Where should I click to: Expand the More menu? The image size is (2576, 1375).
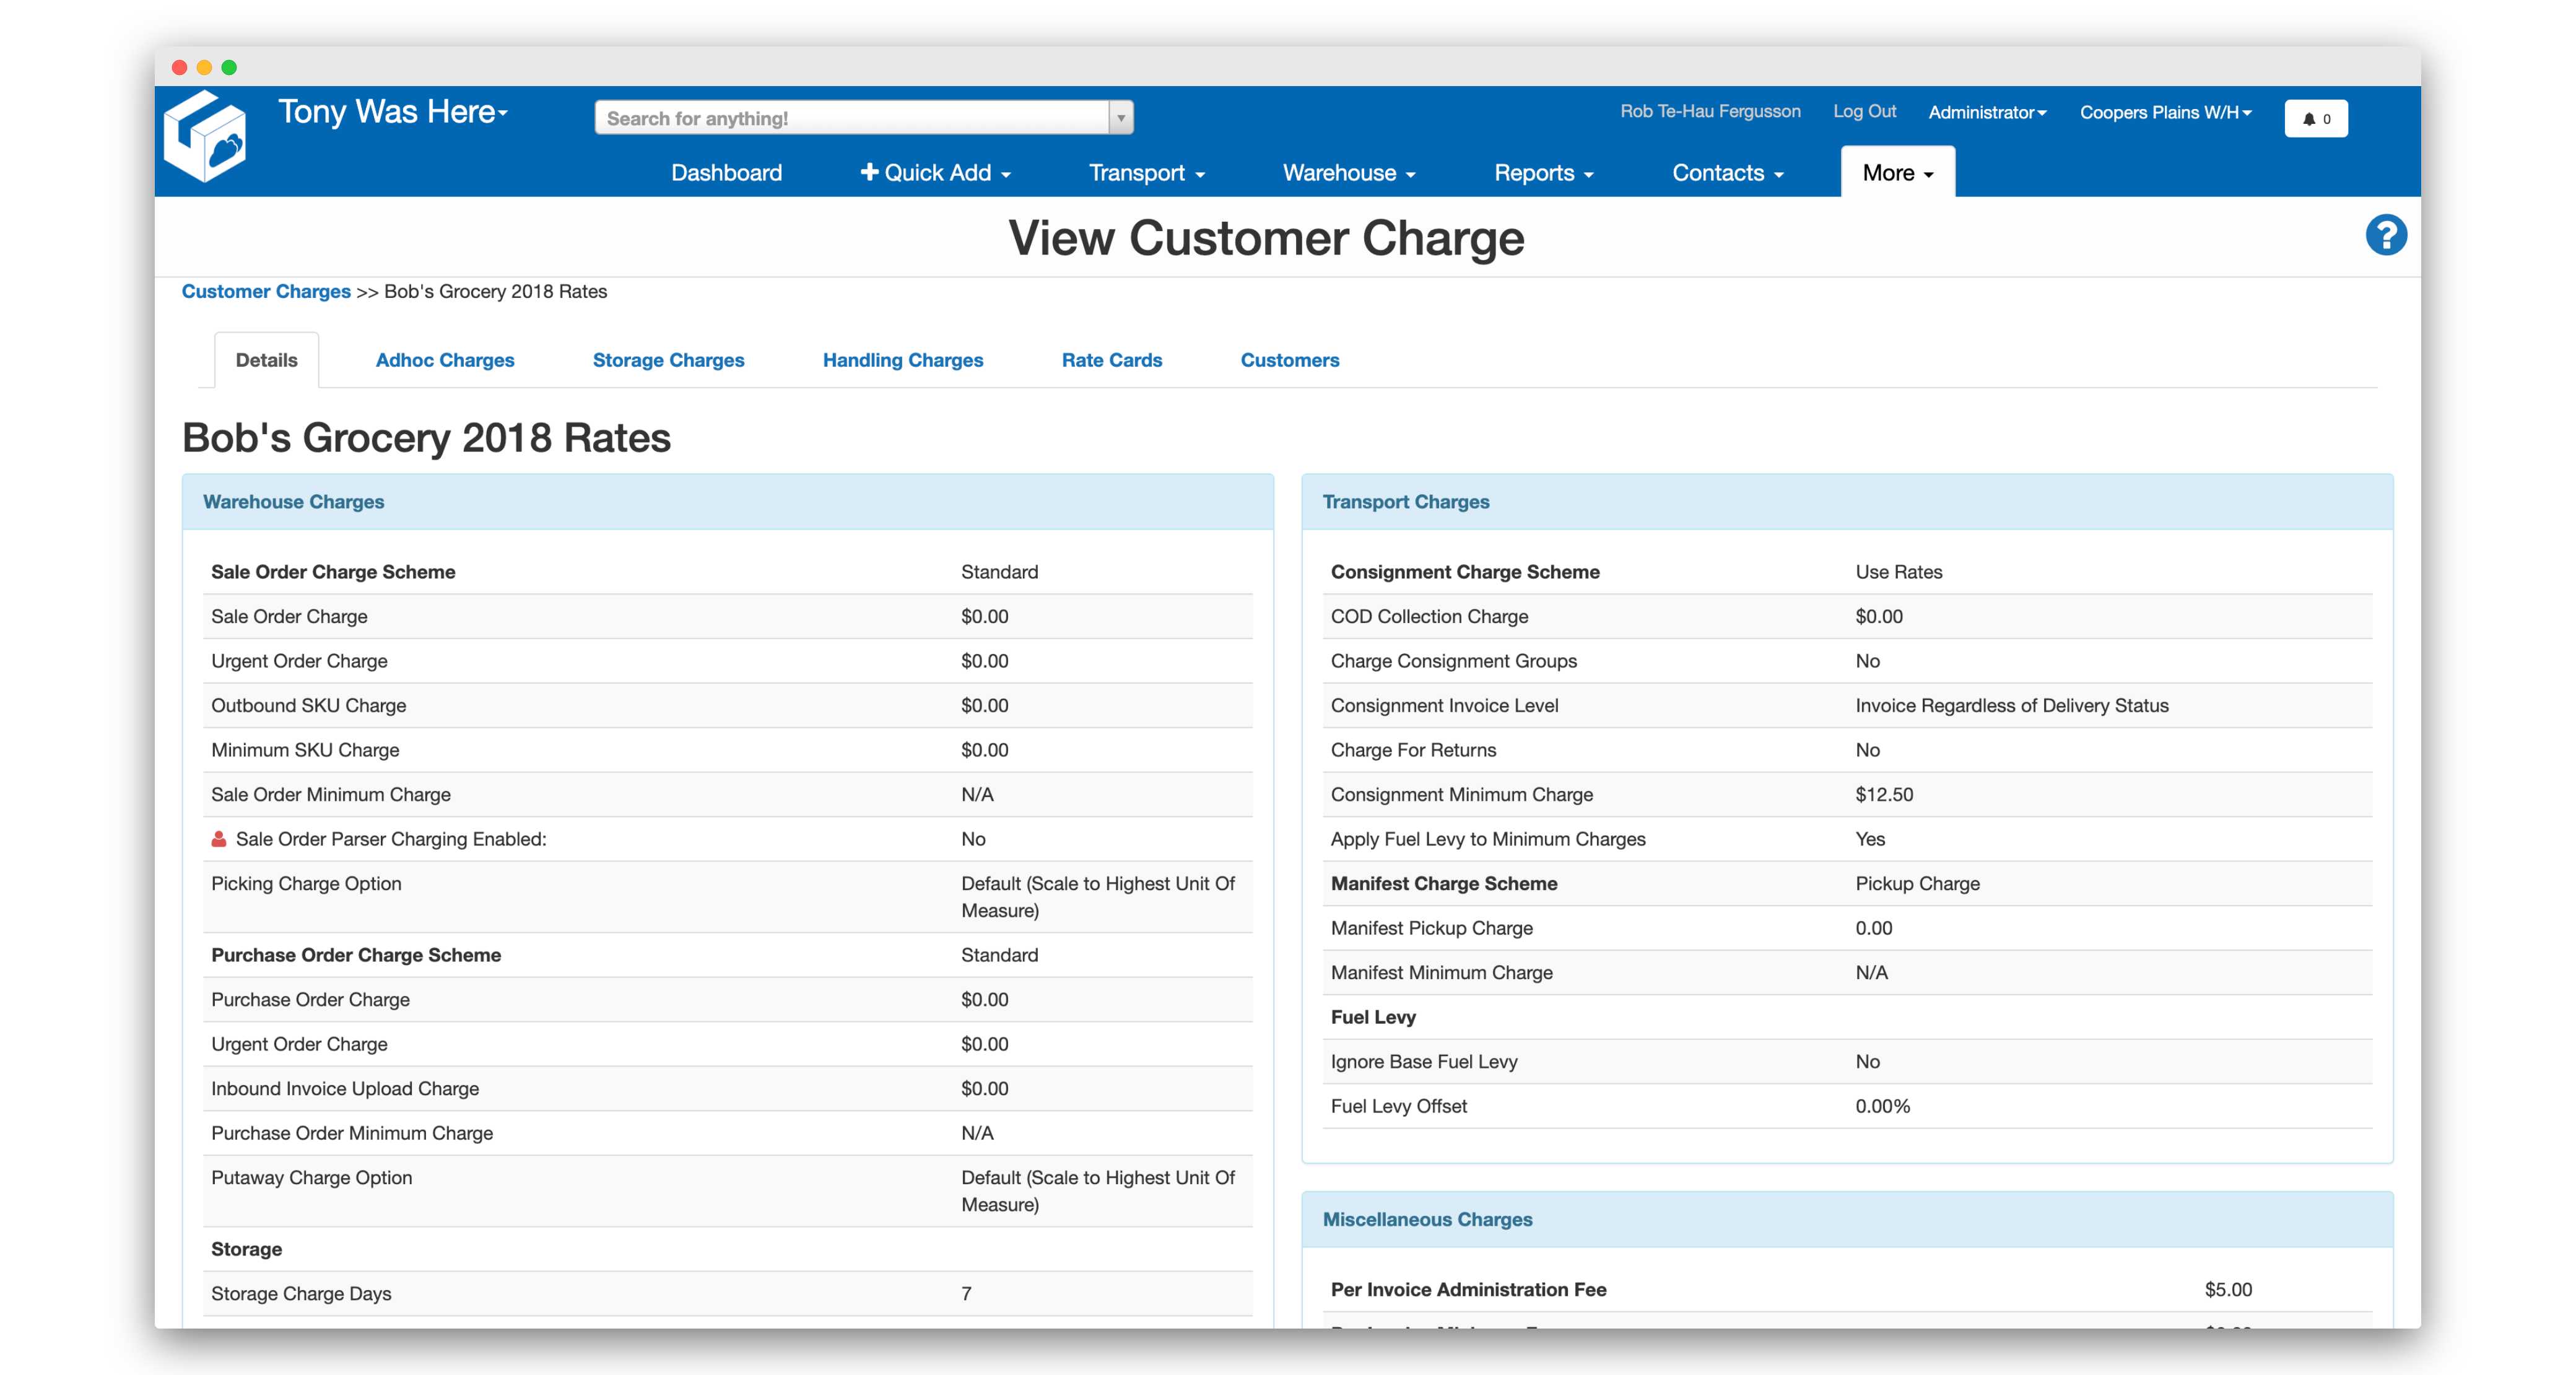click(x=1897, y=173)
